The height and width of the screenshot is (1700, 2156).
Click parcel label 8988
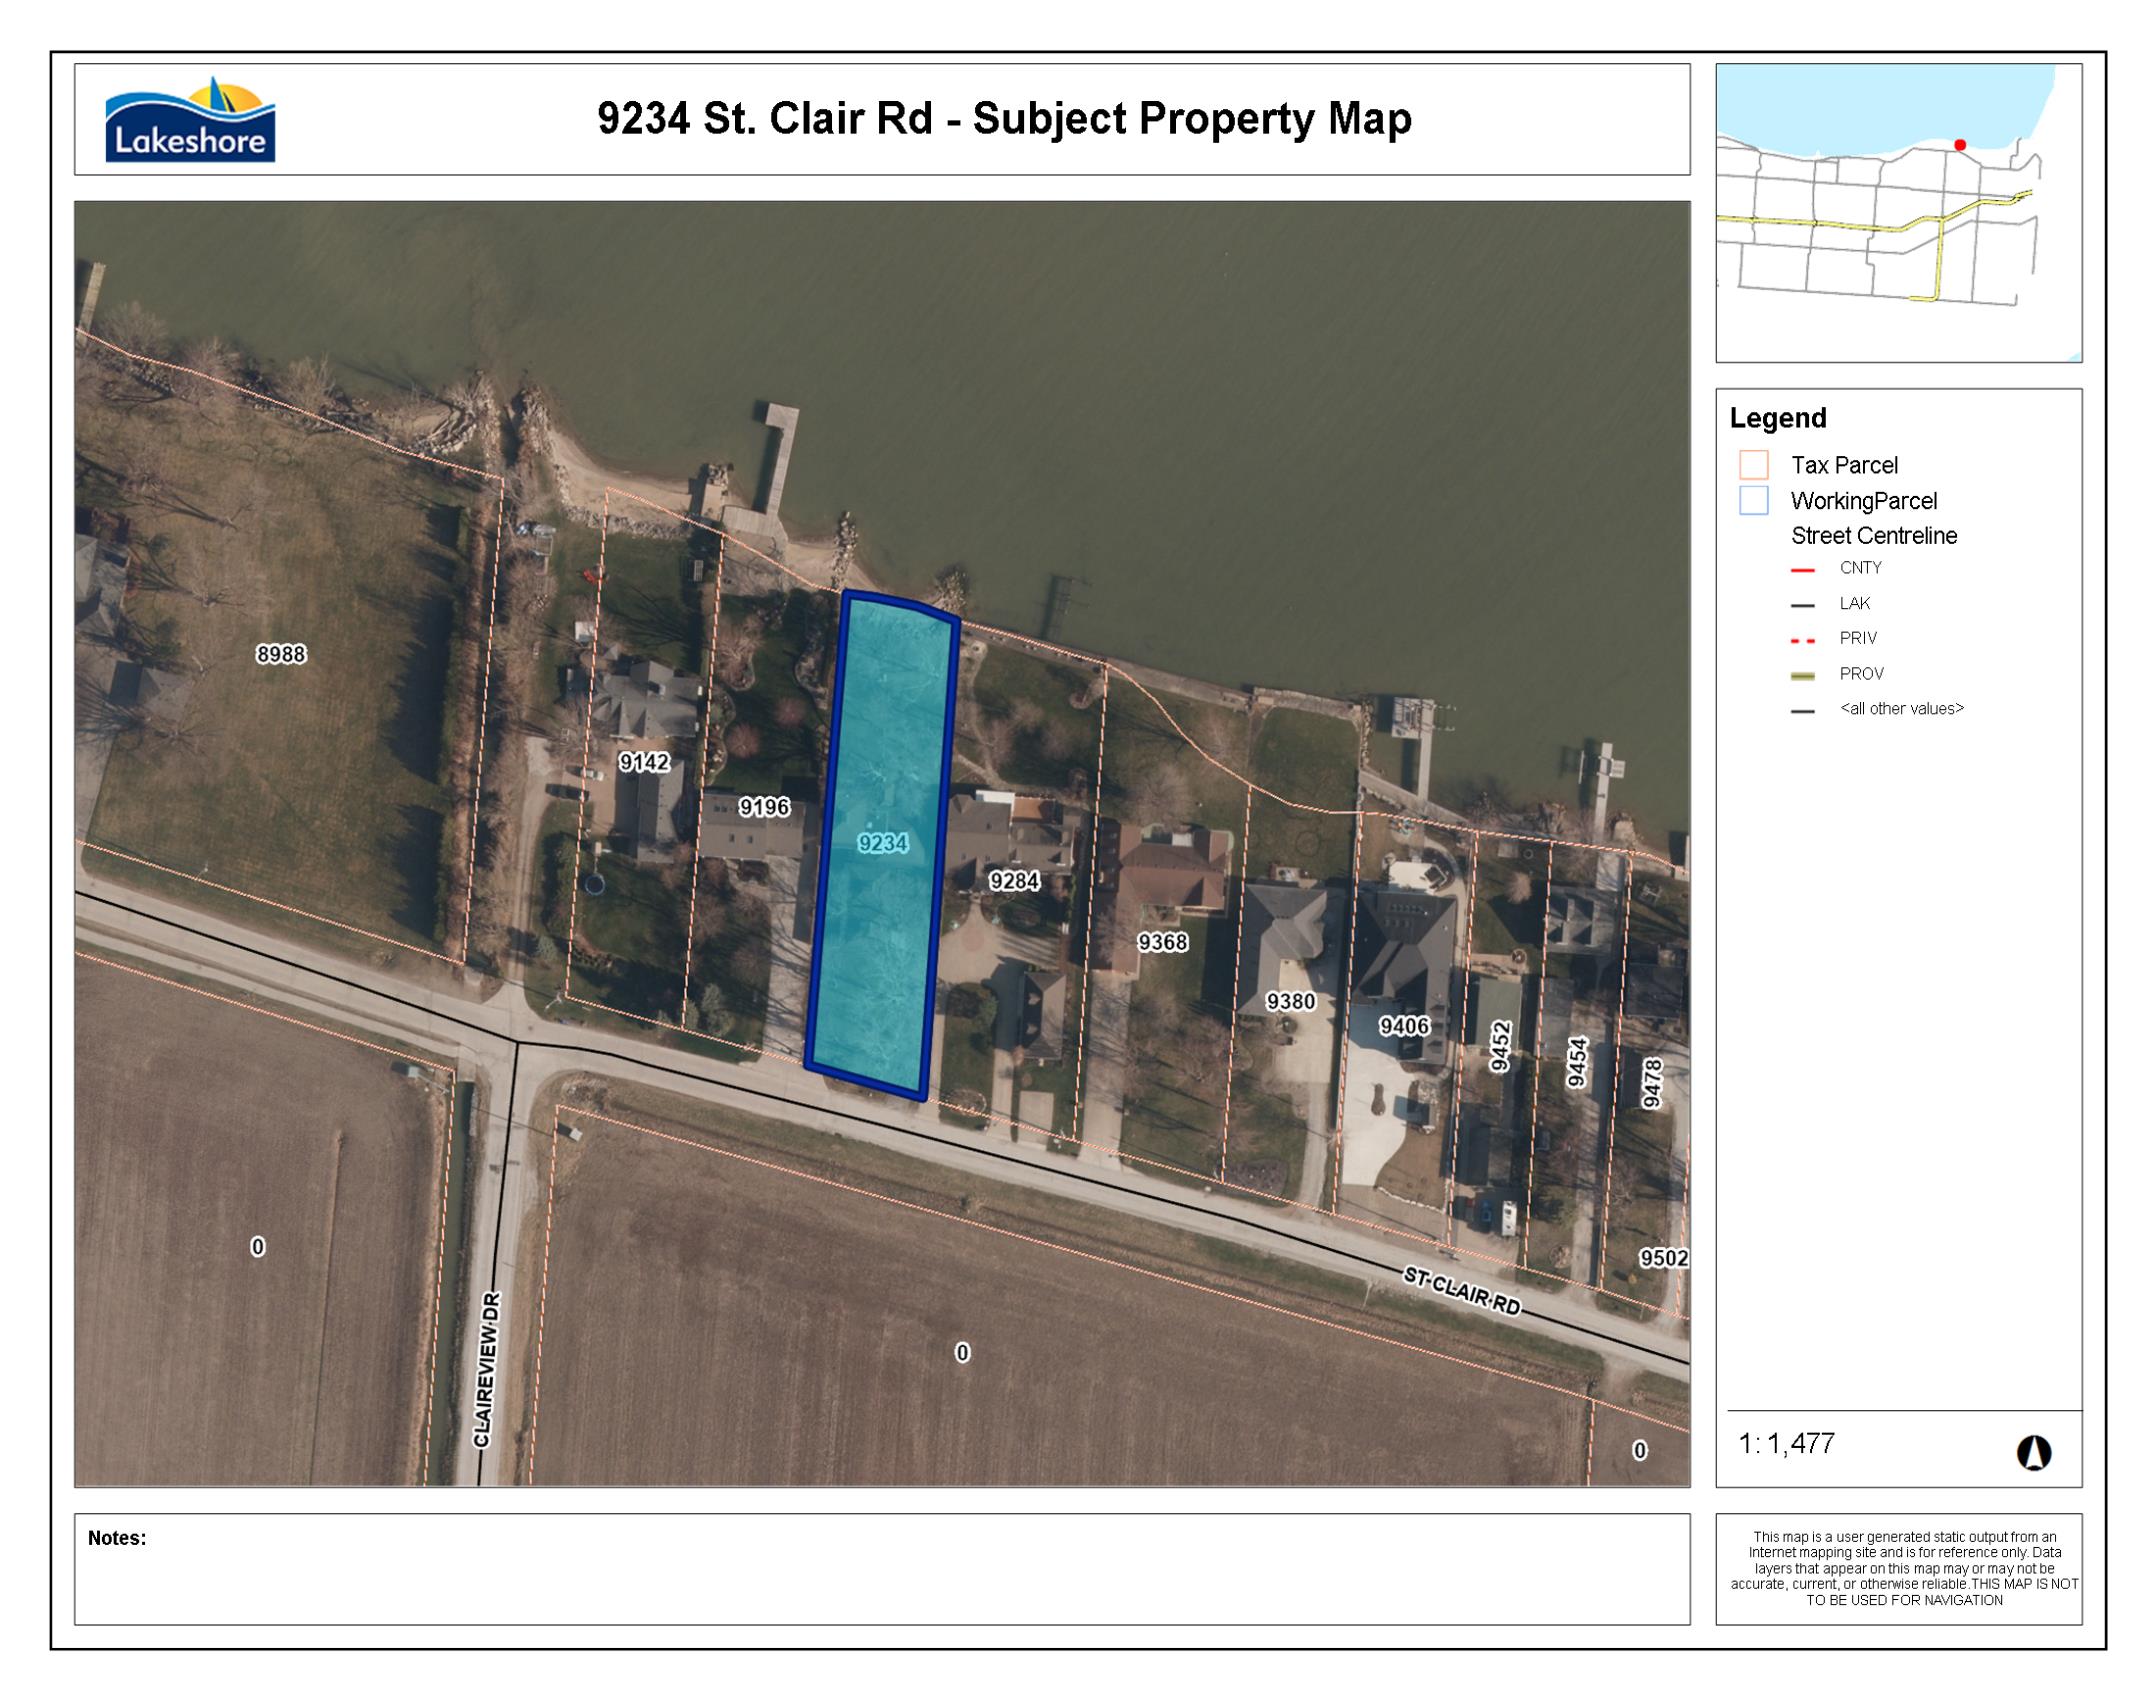coord(281,654)
